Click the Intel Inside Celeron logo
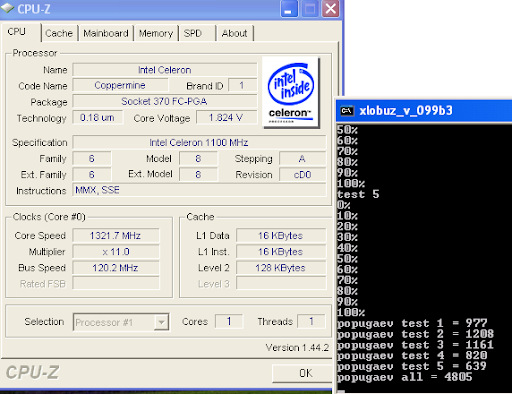512x394 pixels. [291, 93]
